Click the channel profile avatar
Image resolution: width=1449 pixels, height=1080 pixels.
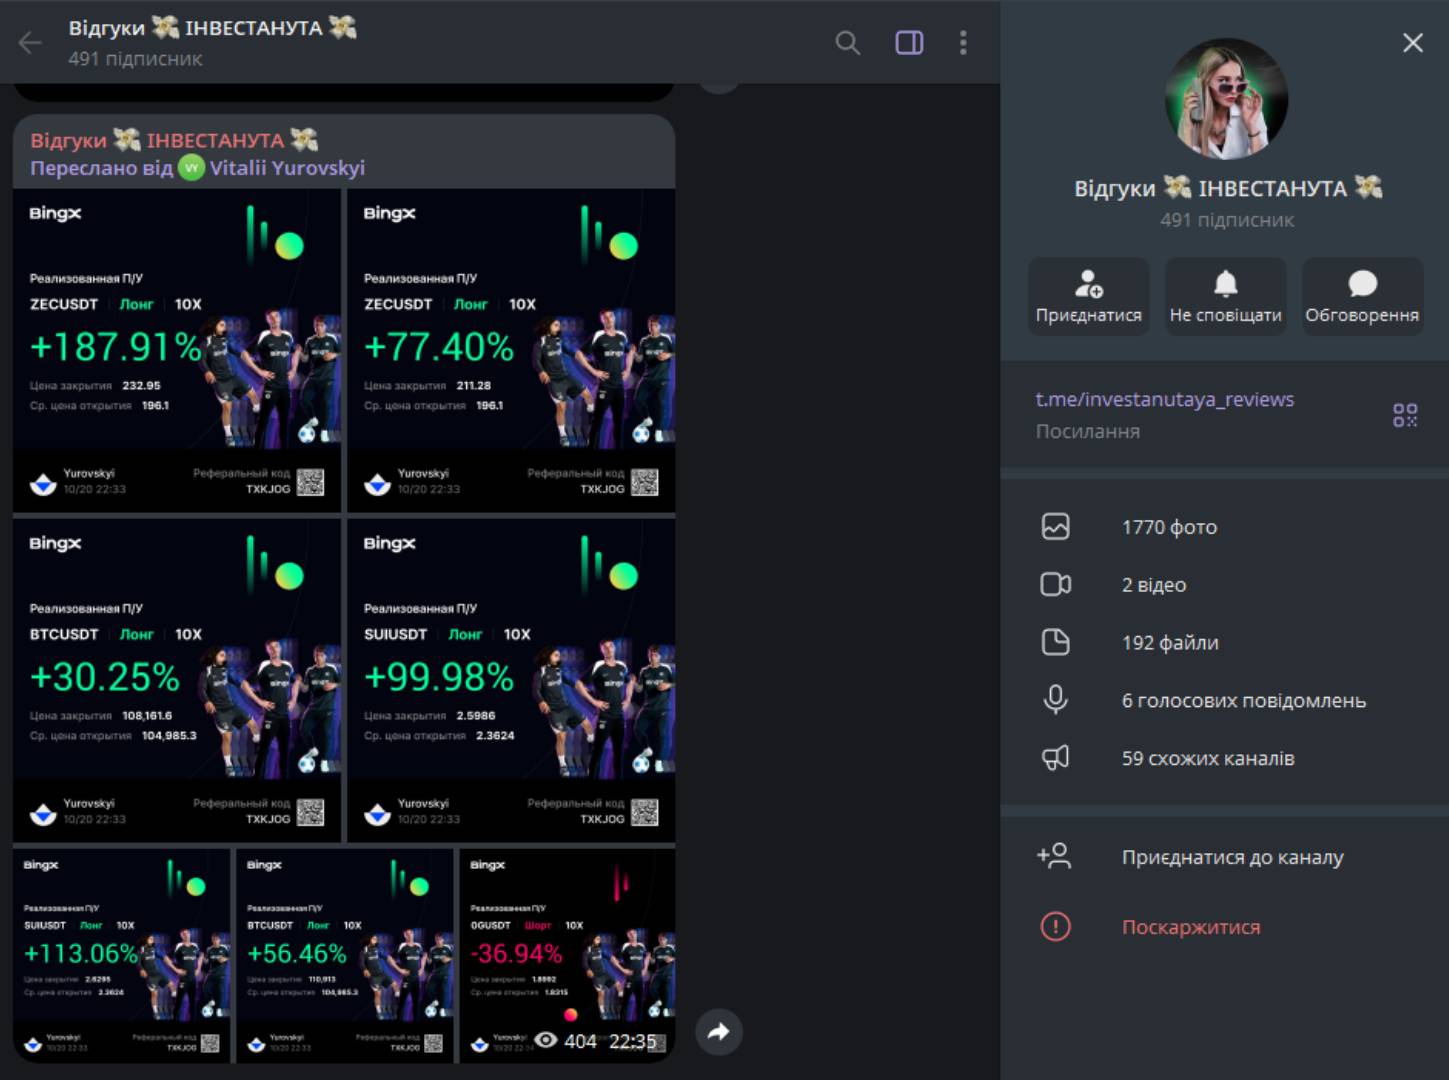(1226, 99)
